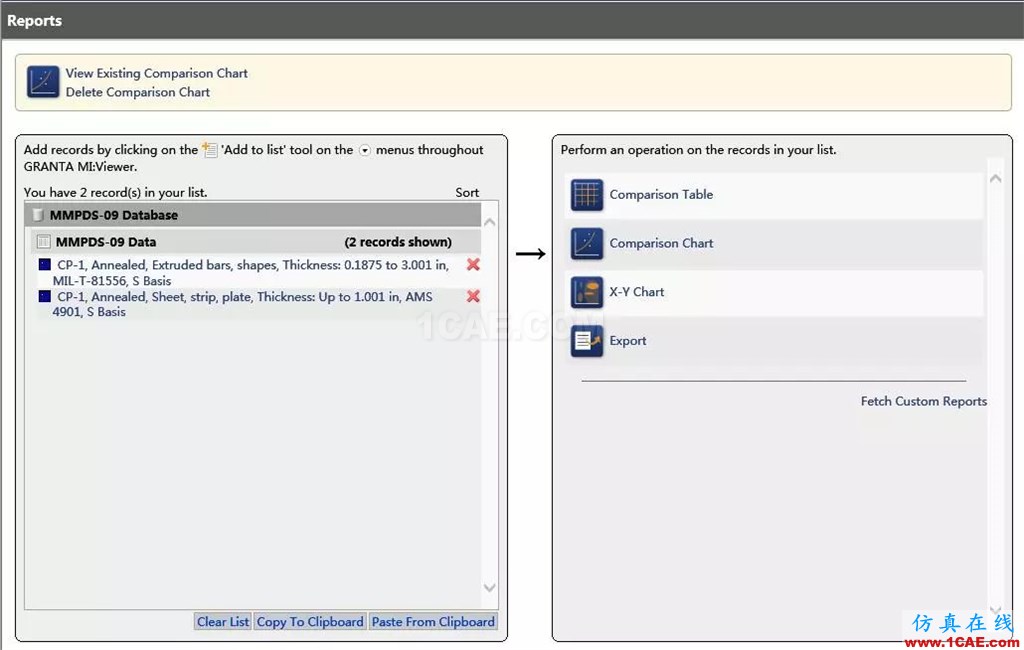The width and height of the screenshot is (1024, 650).
Task: Remove the Extruded bars record with red X
Action: [x=473, y=265]
